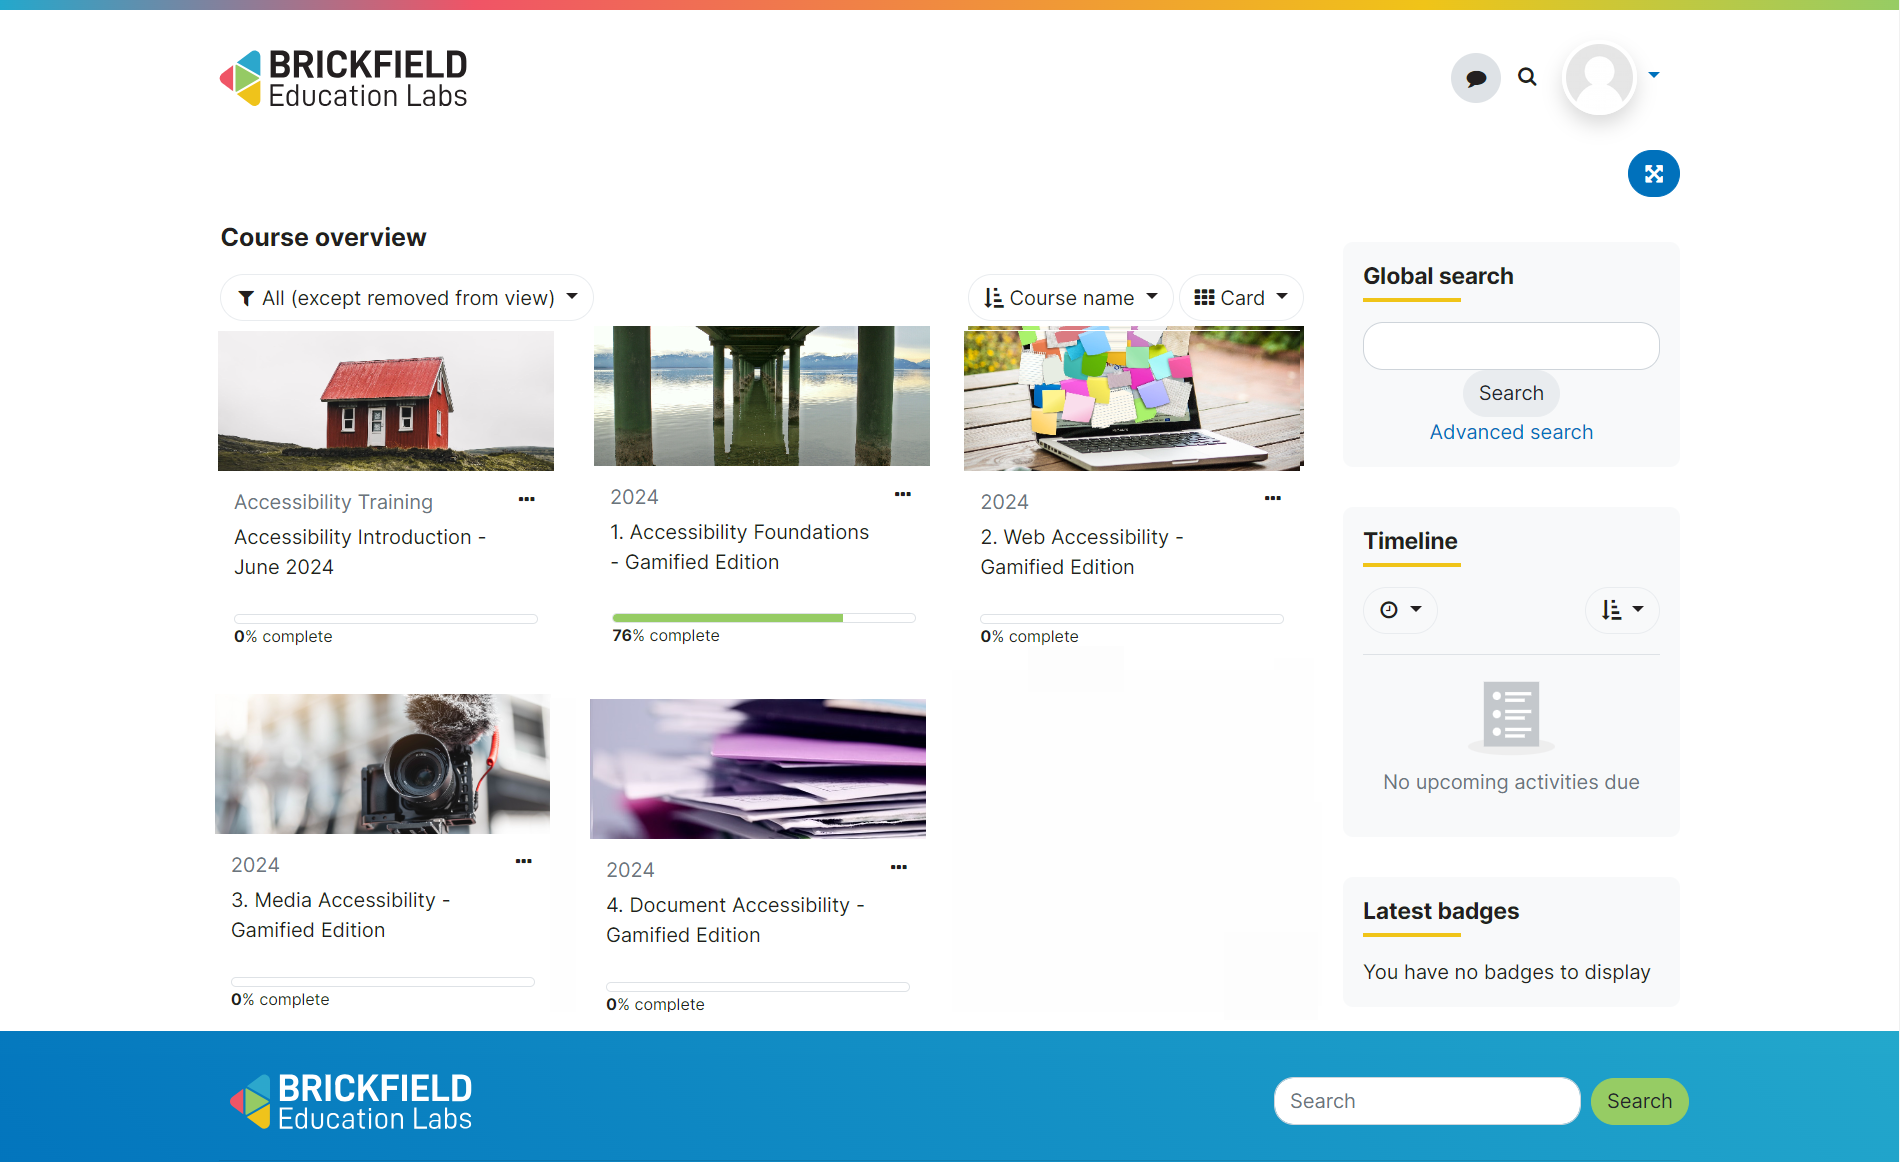Open the Timeline clock date filter dropdown
This screenshot has height=1162, width=1900.
[x=1400, y=610]
